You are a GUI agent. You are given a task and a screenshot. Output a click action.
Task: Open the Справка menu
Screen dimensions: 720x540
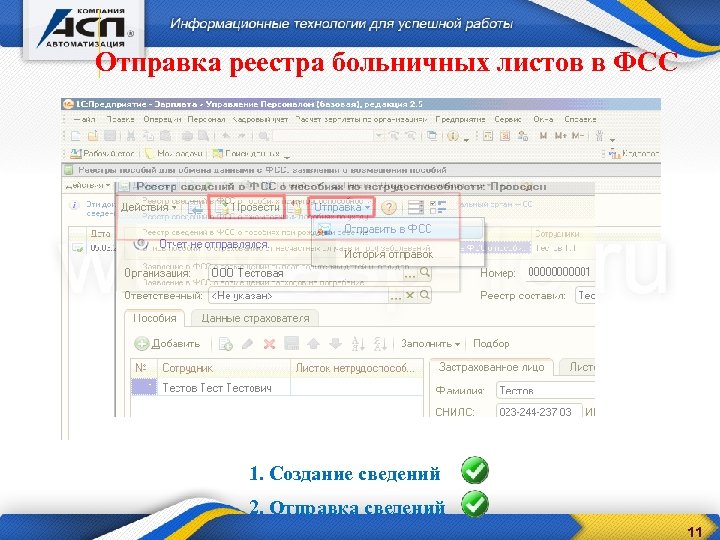(x=580, y=119)
